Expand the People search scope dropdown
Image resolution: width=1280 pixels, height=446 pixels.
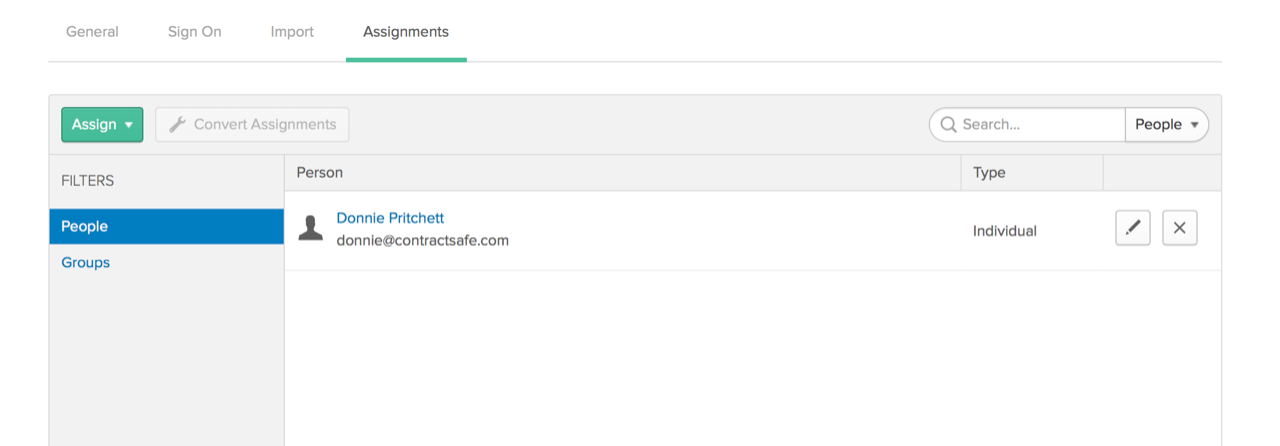(1167, 125)
